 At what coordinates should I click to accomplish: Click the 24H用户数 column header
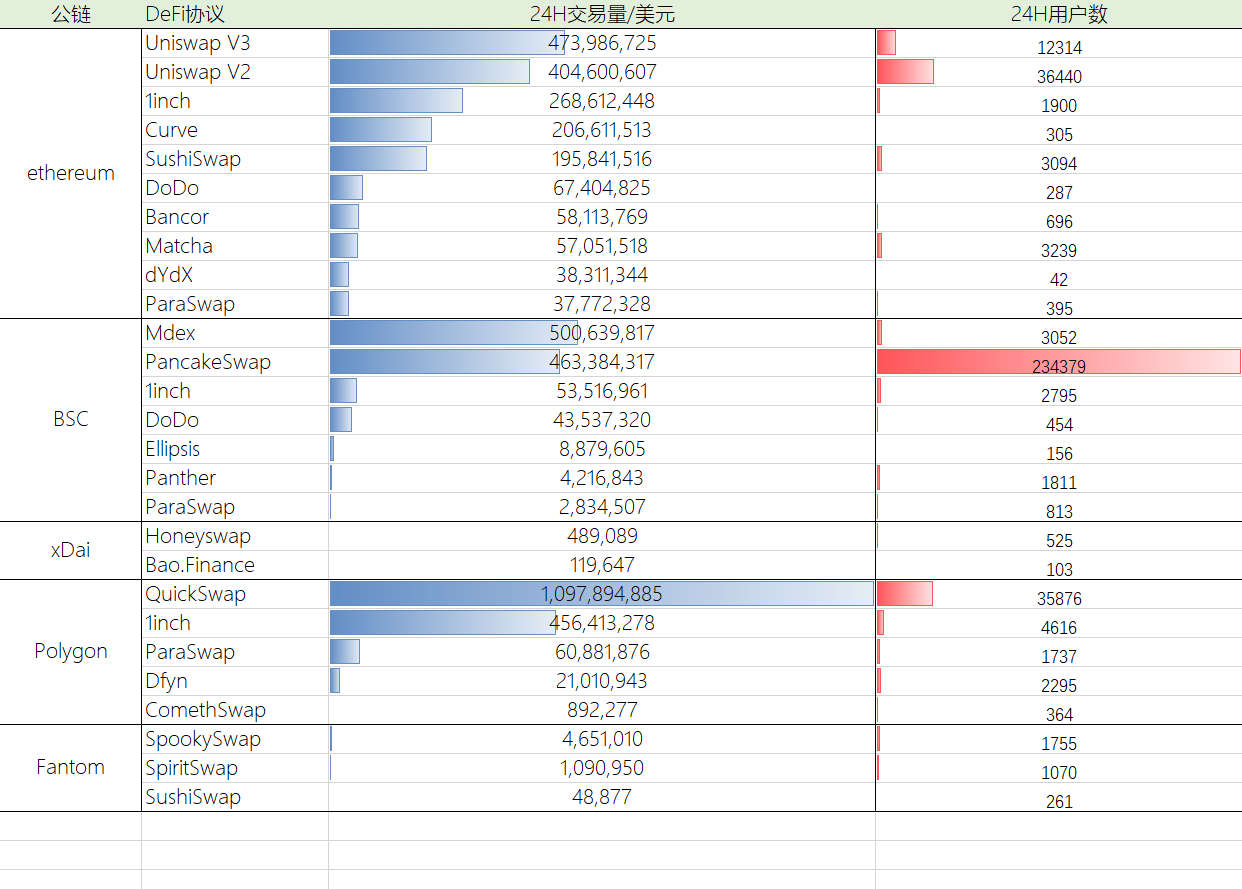point(1059,14)
